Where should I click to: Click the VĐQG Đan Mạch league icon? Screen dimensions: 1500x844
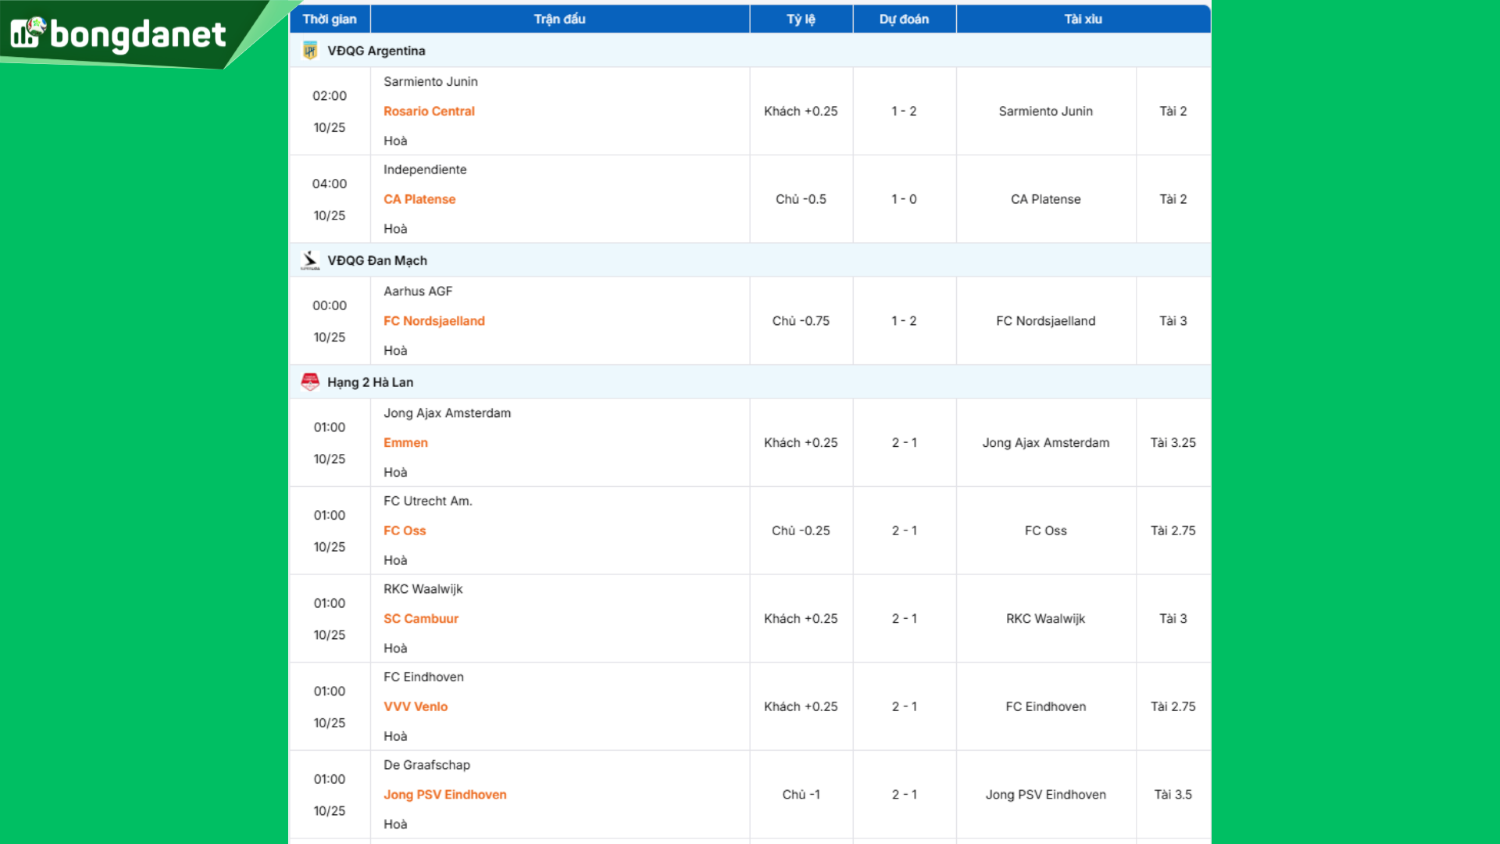tap(310, 261)
